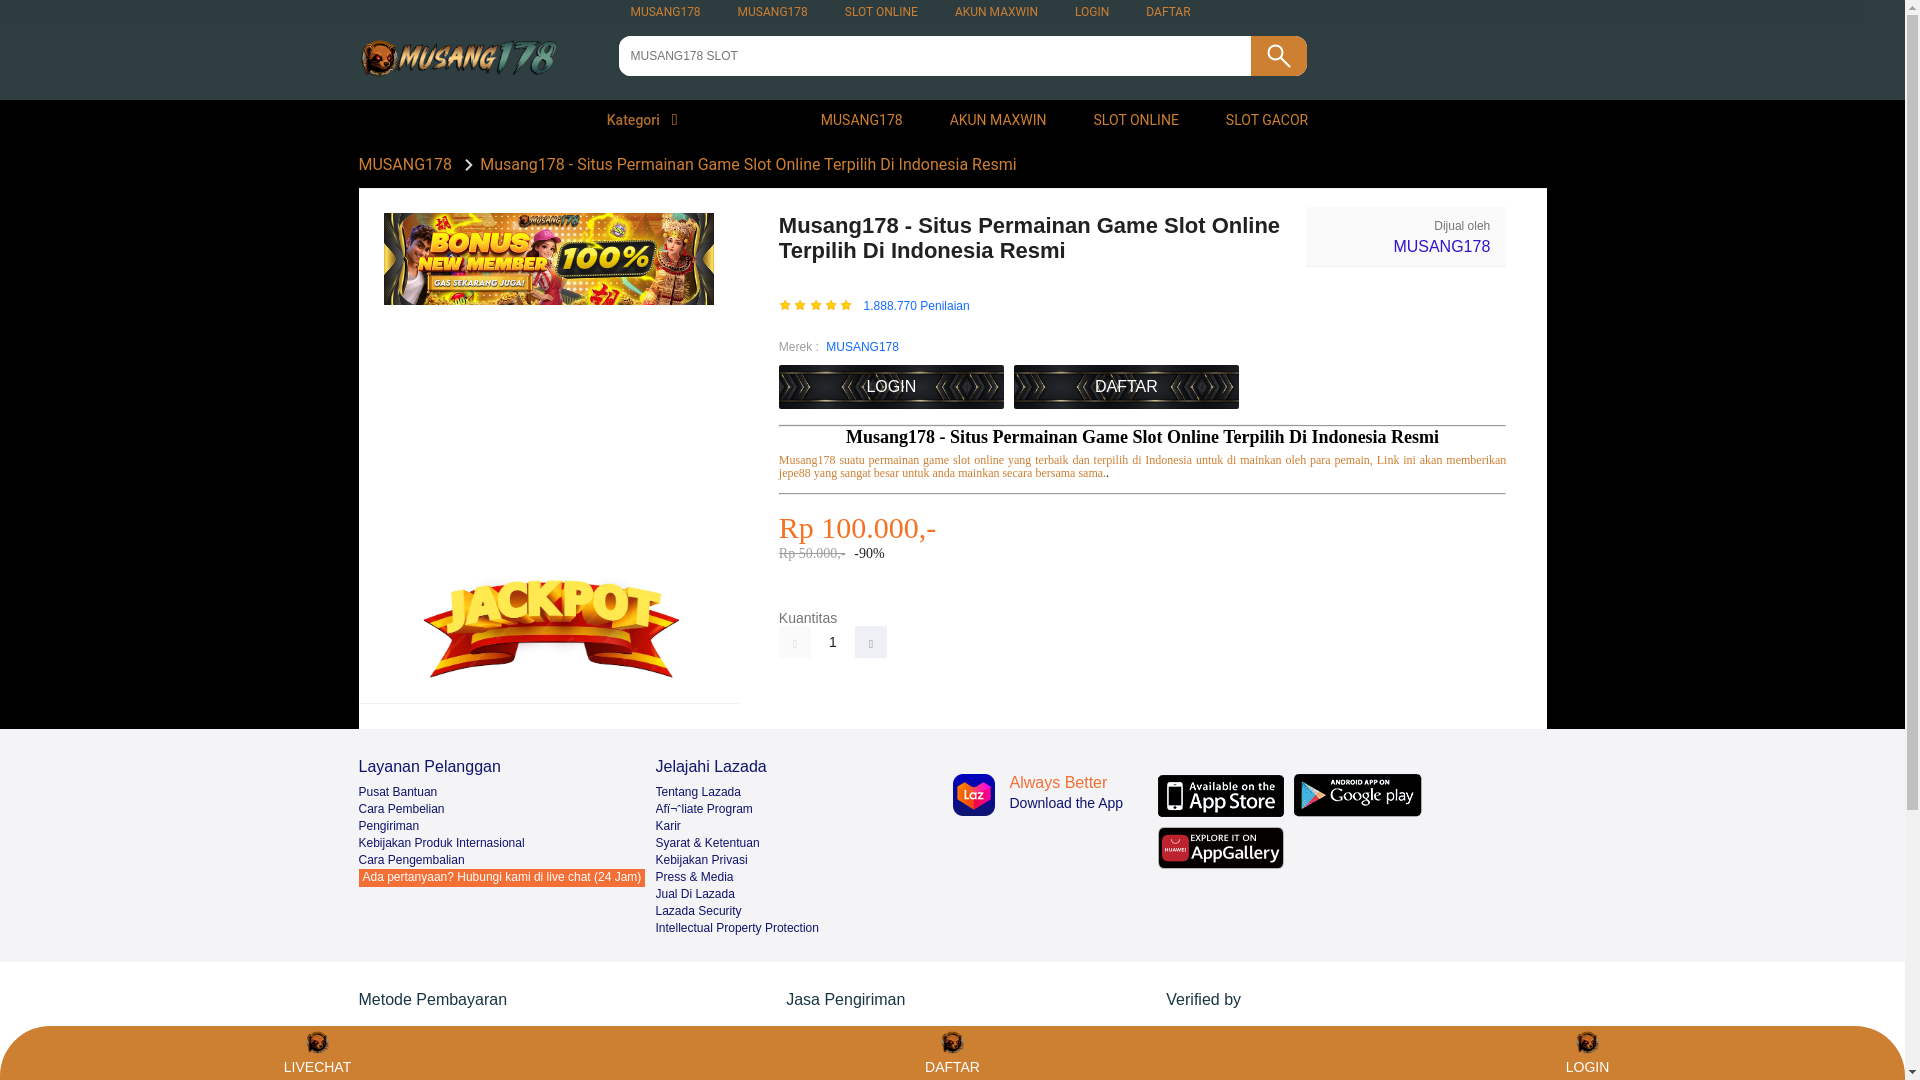Open Lazada Security link
The image size is (1920, 1080).
point(698,911)
